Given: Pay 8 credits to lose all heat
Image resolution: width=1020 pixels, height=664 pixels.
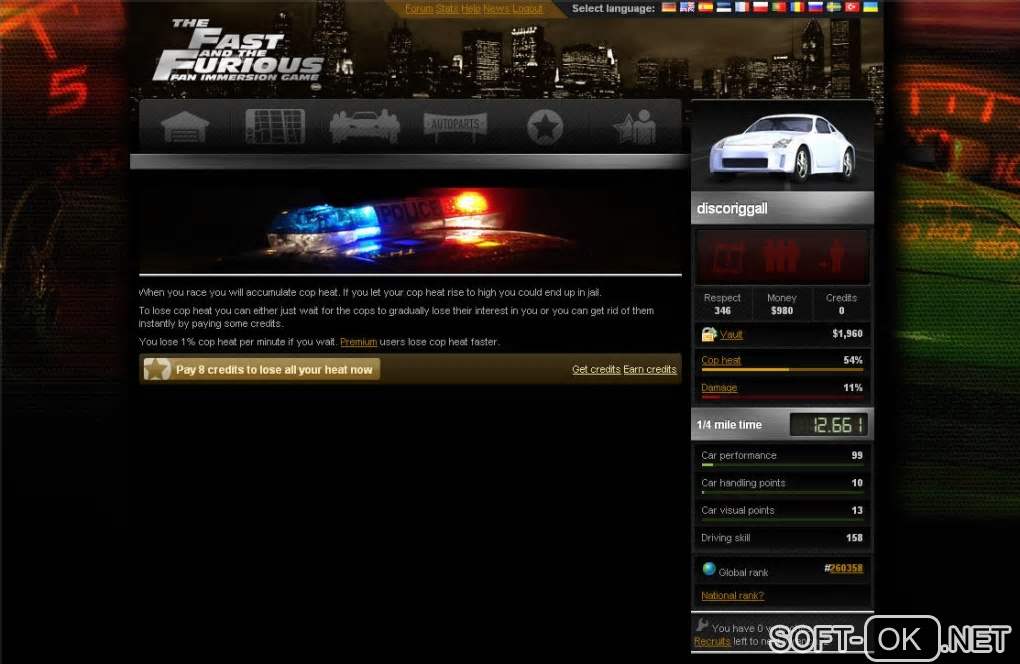Looking at the screenshot, I should coord(261,369).
